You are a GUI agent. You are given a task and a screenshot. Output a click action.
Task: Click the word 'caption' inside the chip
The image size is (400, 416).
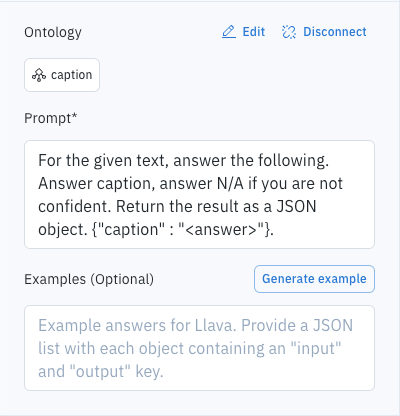71,75
